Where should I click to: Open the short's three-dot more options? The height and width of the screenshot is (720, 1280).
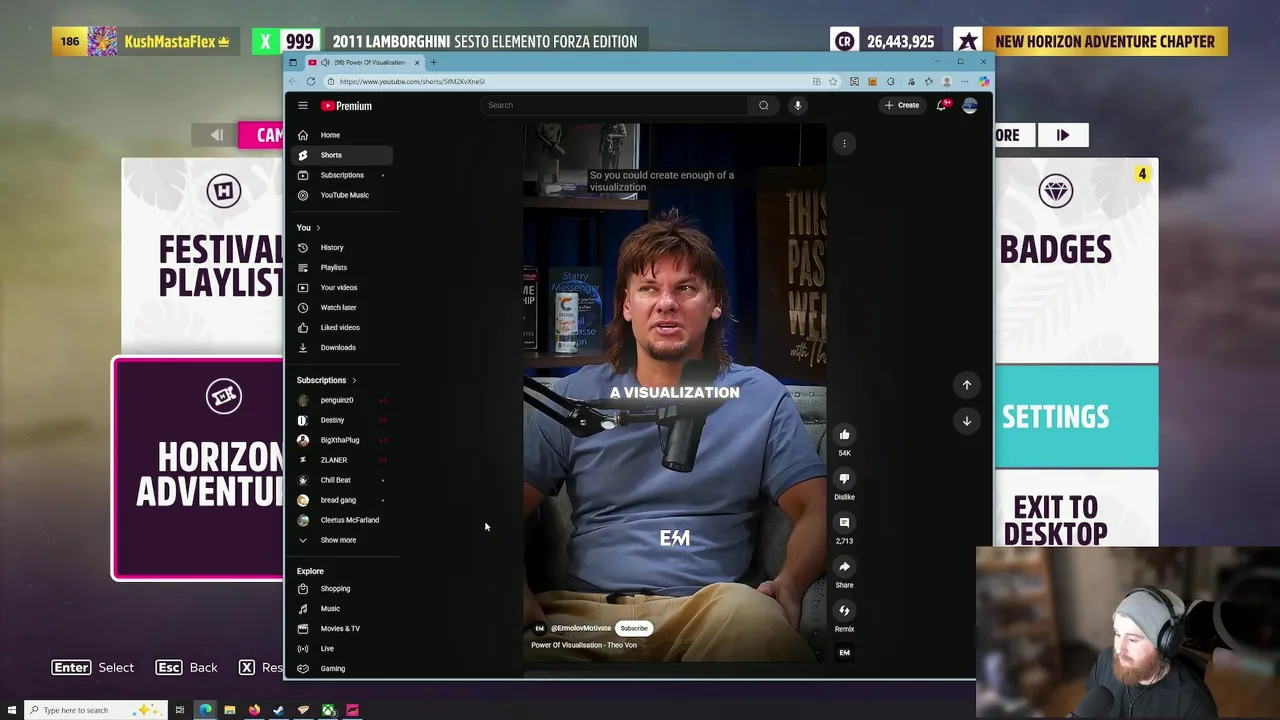844,143
